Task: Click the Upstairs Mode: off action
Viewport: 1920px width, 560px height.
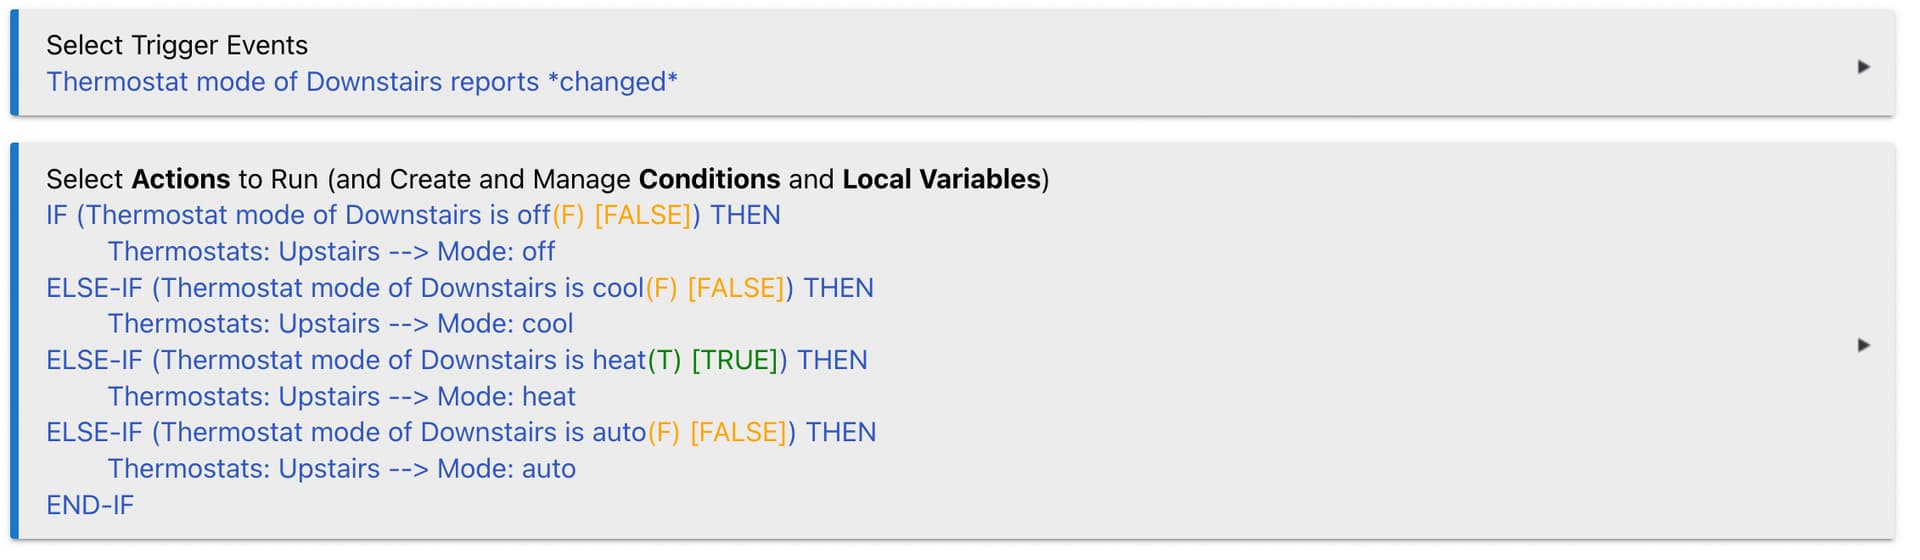Action: click(x=331, y=252)
